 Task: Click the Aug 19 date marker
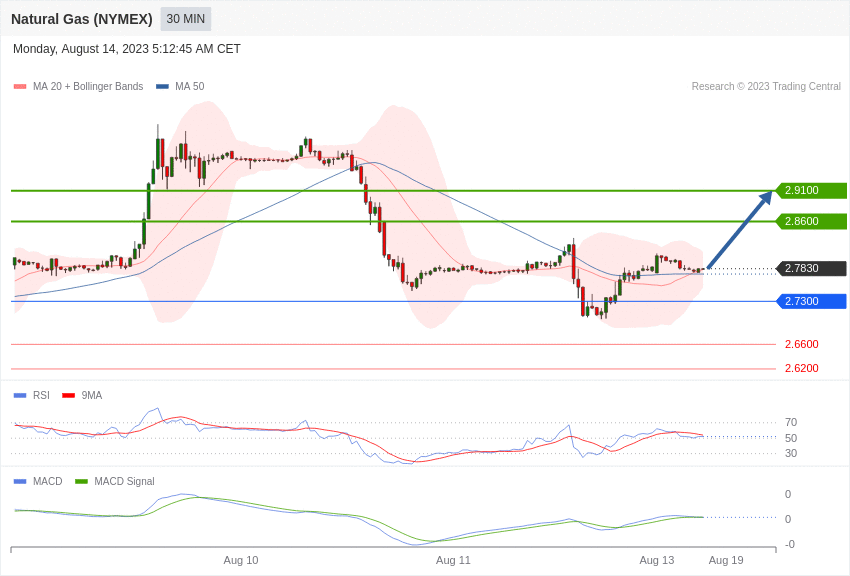[x=726, y=560]
